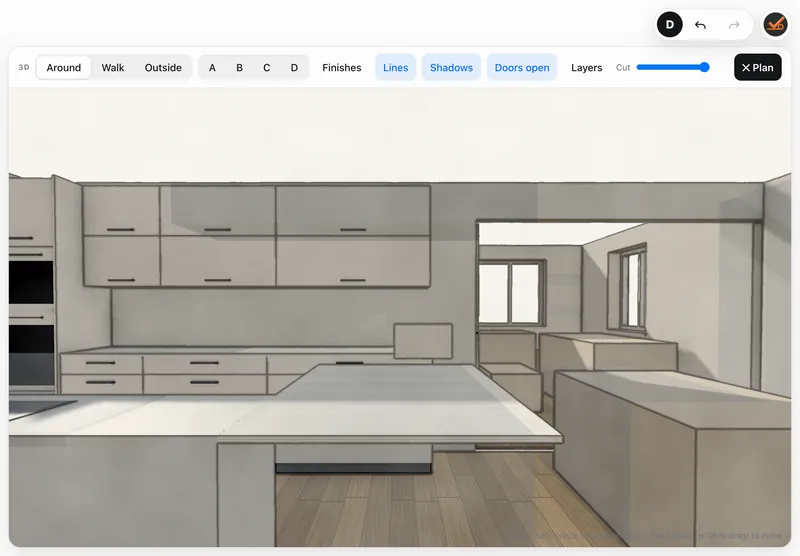The image size is (800, 556).
Task: Select camera preset C
Action: tap(266, 67)
